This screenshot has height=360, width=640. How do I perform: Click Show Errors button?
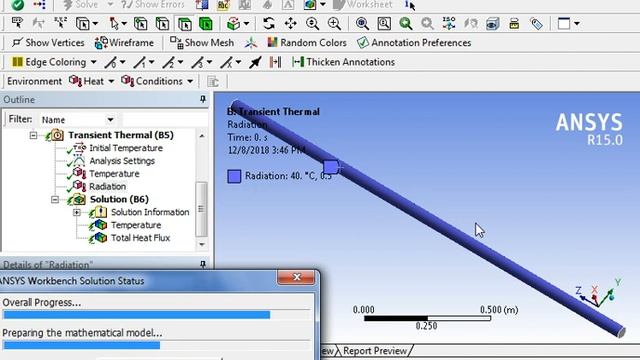click(153, 5)
